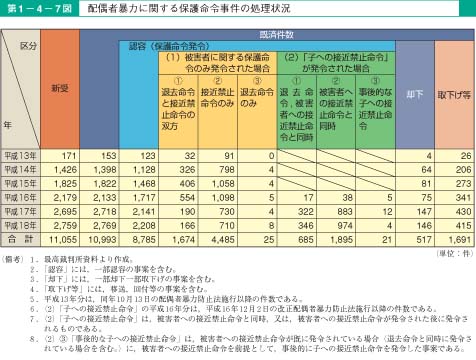Select row label 平成16年
The width and height of the screenshot is (476, 360).
[20, 198]
